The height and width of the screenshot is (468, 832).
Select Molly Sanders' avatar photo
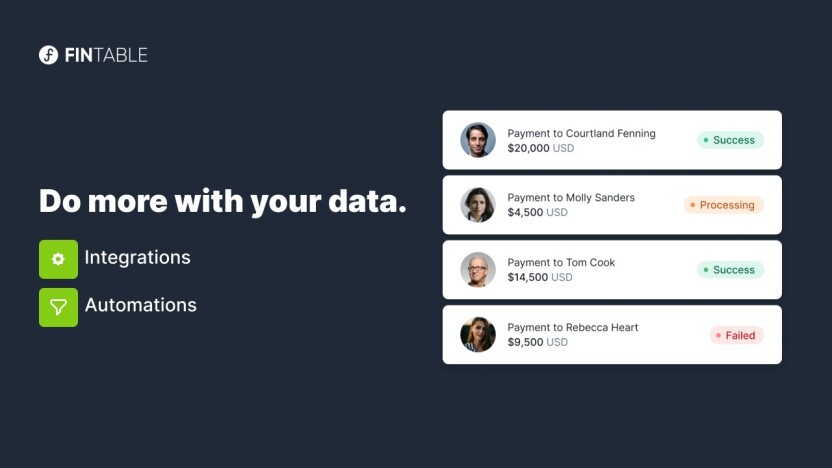pyautogui.click(x=478, y=205)
